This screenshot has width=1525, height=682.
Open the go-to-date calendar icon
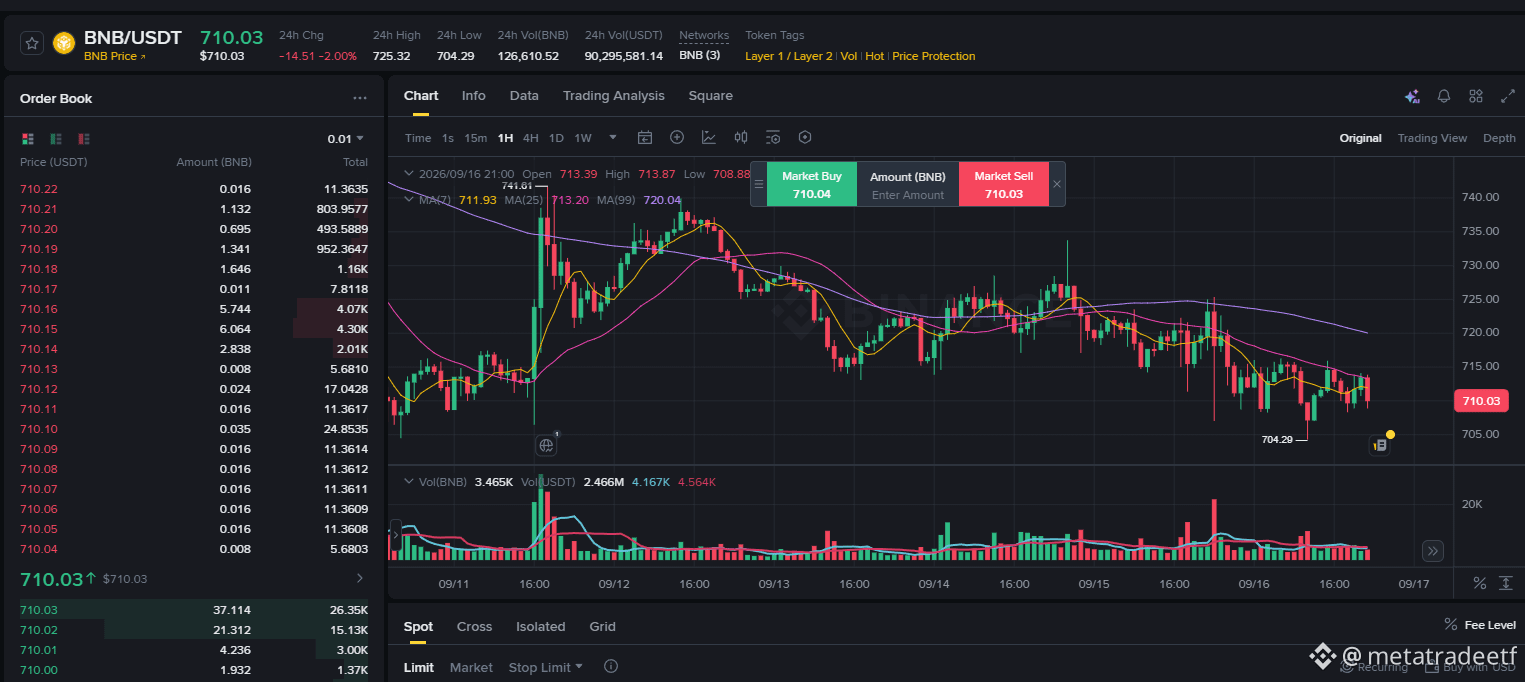(x=645, y=138)
